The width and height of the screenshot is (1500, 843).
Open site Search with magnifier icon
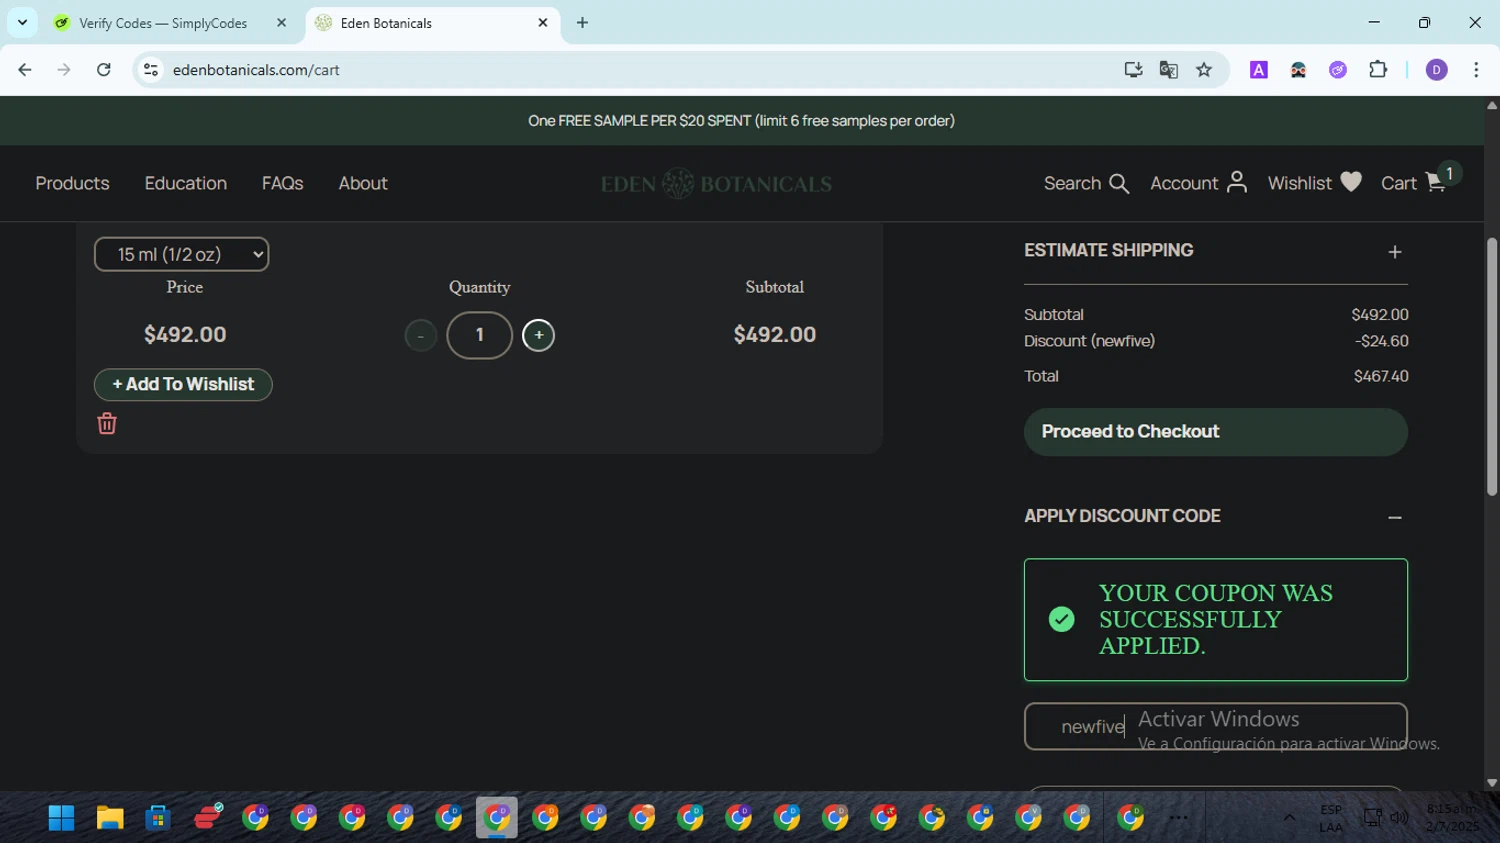click(1086, 184)
